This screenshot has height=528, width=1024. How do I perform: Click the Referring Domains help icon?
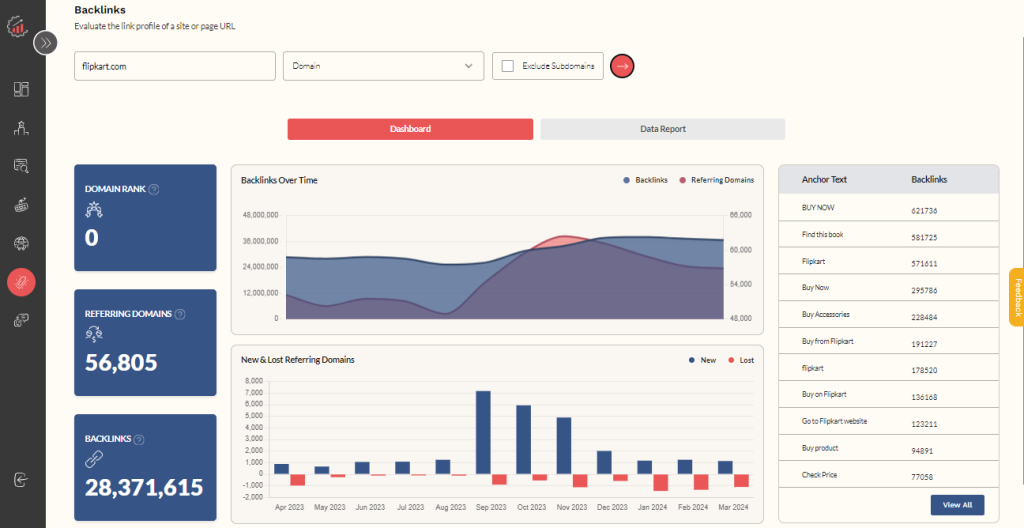180,314
